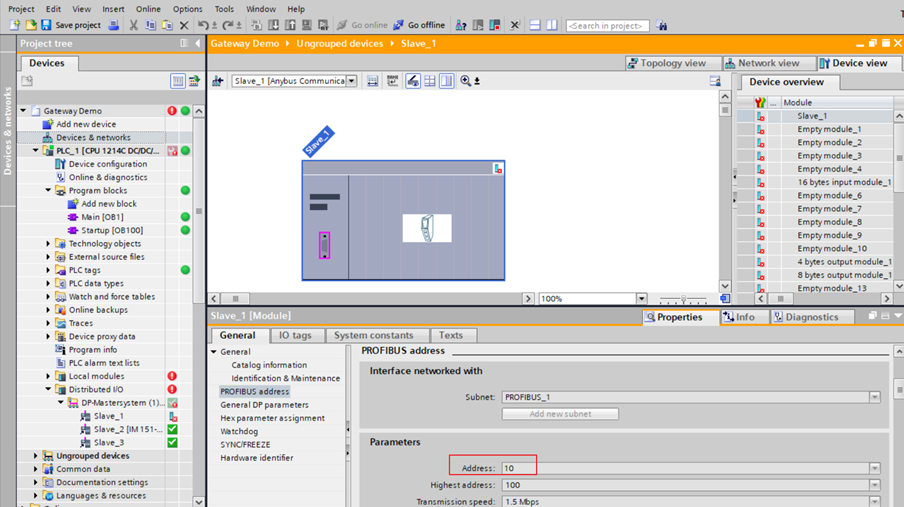This screenshot has width=904, height=507.
Task: Expand the Technology objects tree node
Action: point(48,243)
